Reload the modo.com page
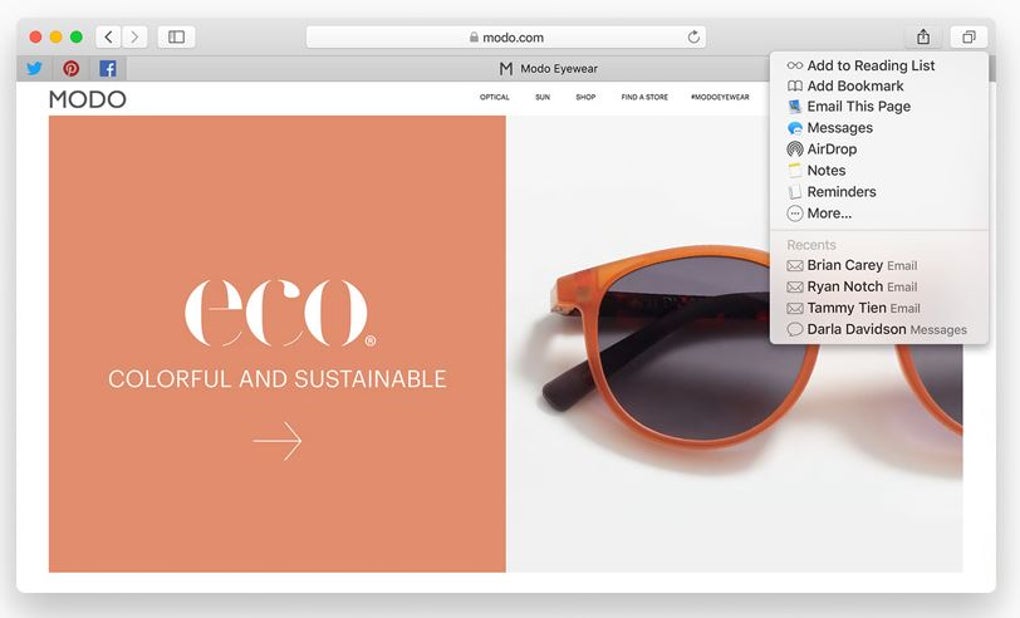The width and height of the screenshot is (1020, 618). pyautogui.click(x=693, y=37)
